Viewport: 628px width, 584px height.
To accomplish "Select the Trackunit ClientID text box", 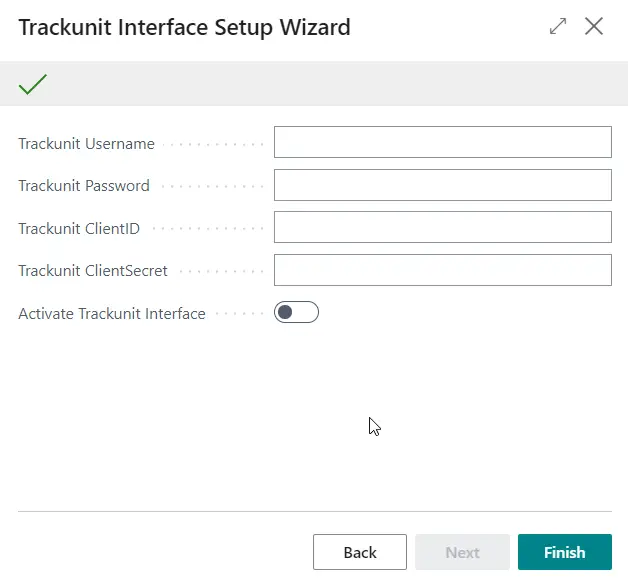I will (x=442, y=227).
